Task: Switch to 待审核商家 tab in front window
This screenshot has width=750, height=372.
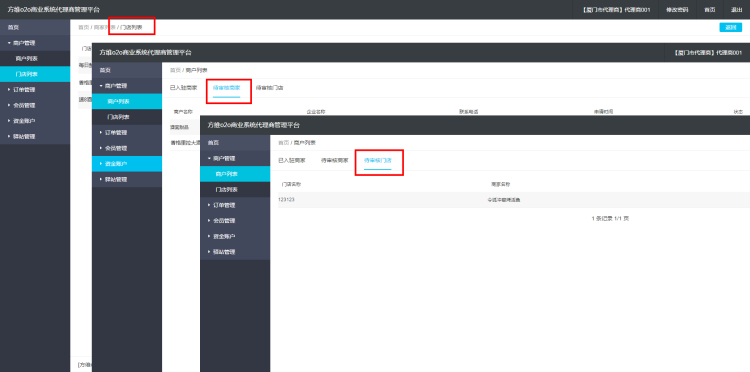Action: point(334,161)
